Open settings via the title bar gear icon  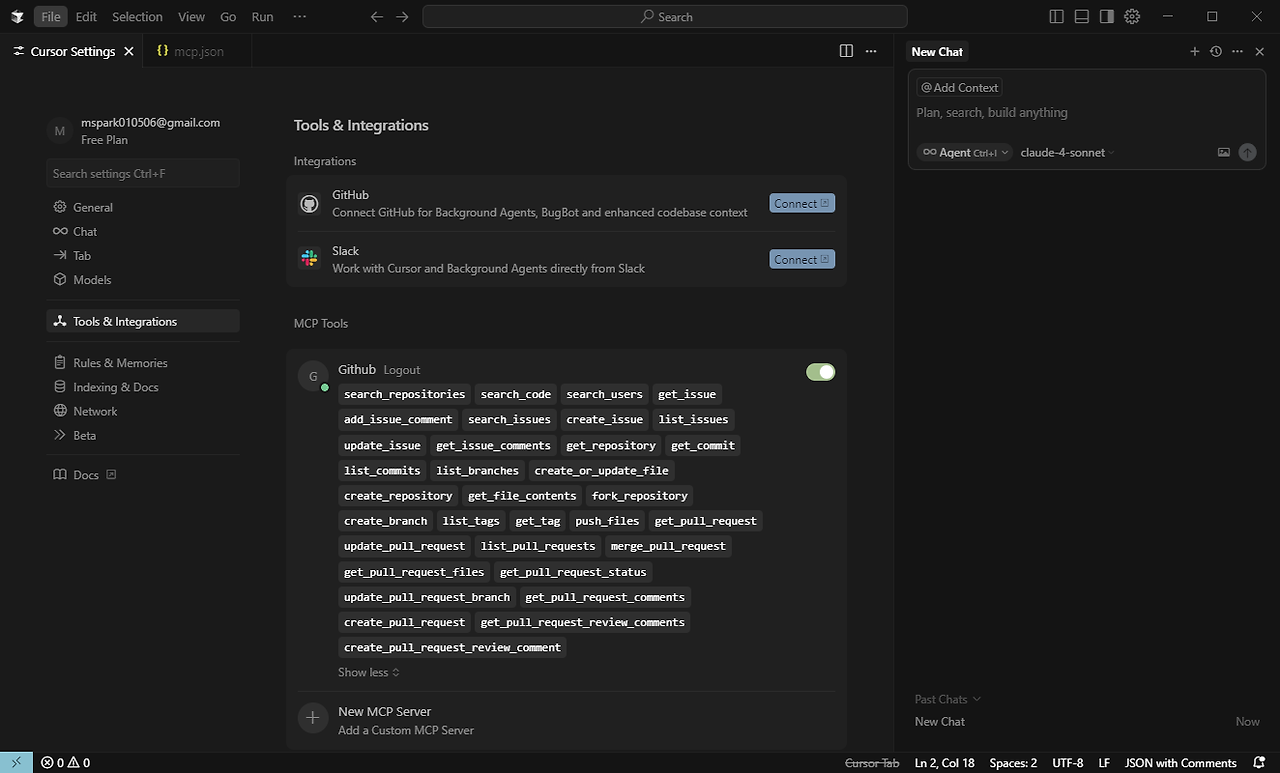click(x=1132, y=17)
